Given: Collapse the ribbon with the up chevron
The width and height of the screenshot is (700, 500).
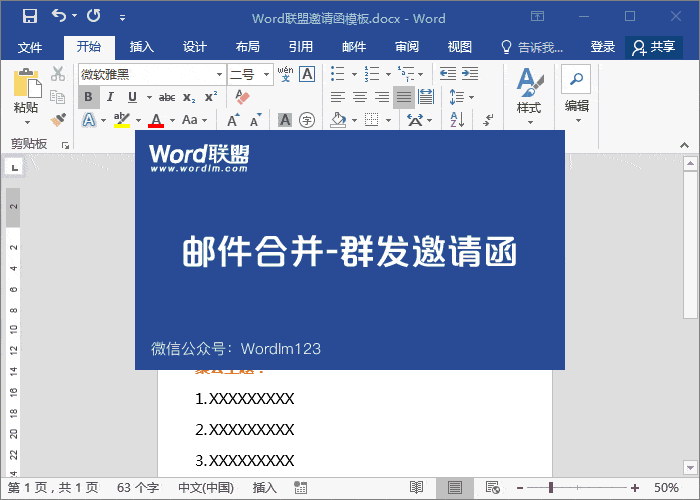Looking at the screenshot, I should (684, 145).
